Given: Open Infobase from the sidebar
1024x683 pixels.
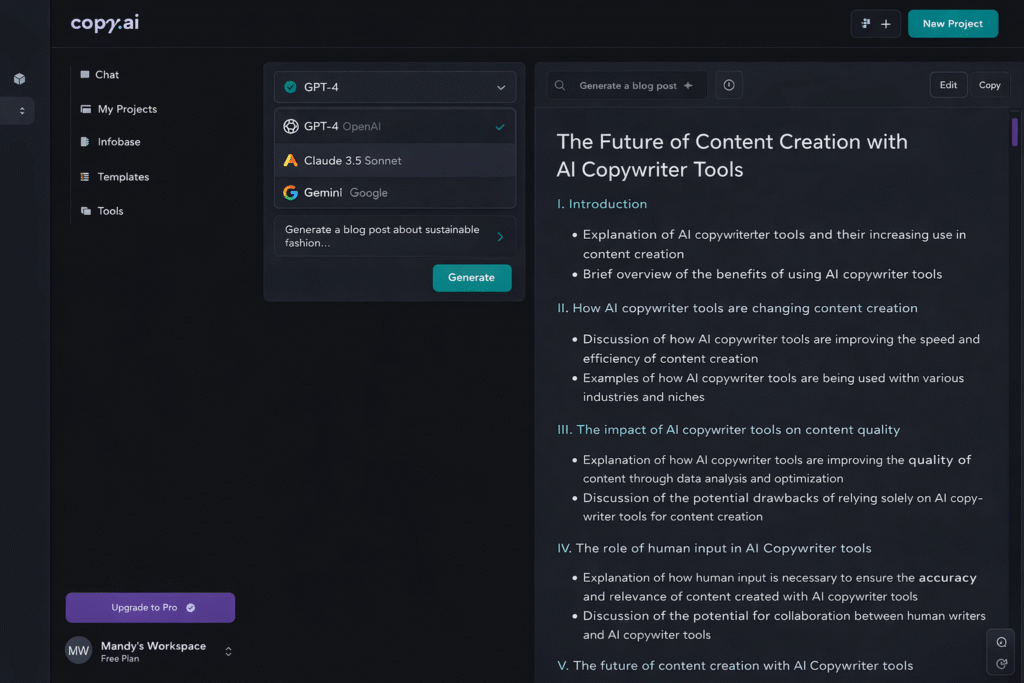Looking at the screenshot, I should point(86,142).
